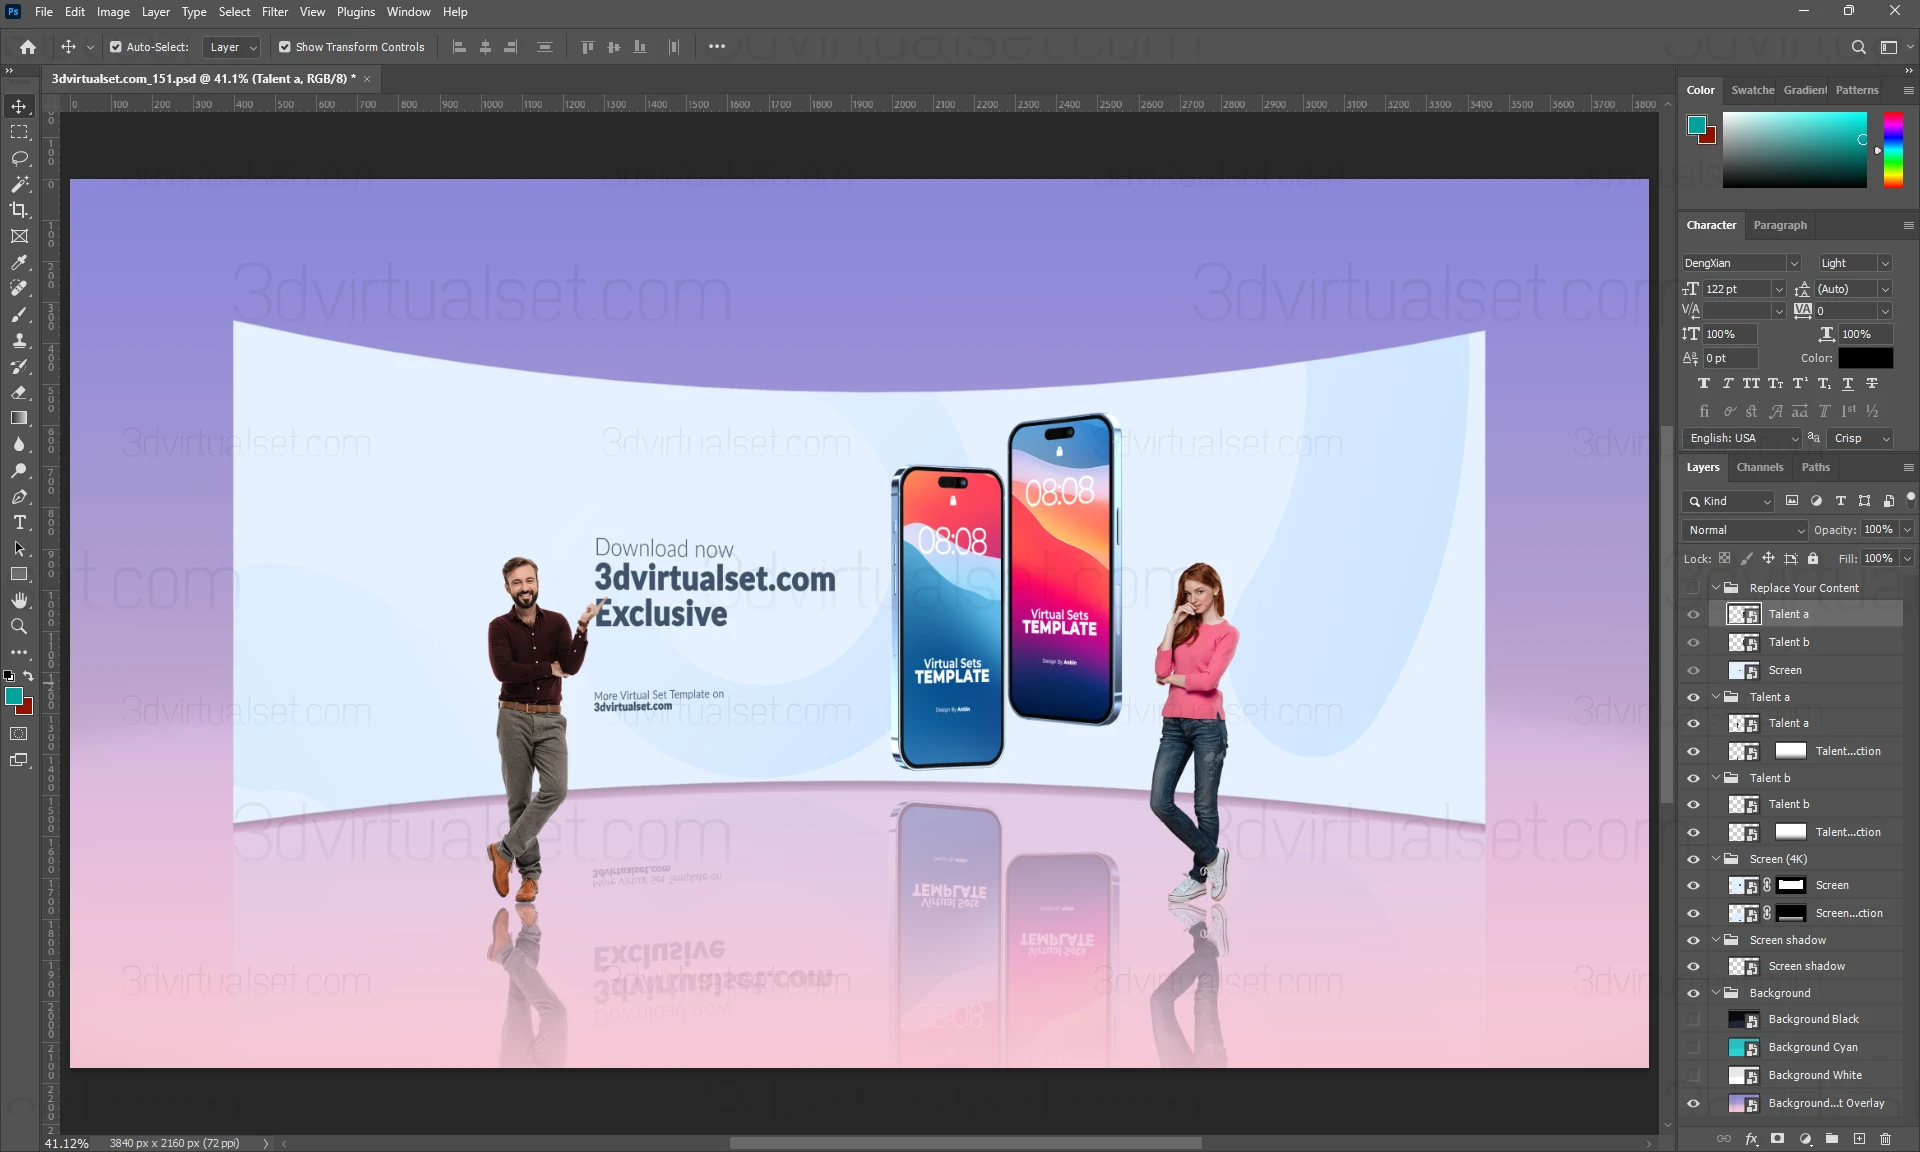
Task: Toggle the Auto-Select checkbox
Action: (x=116, y=47)
